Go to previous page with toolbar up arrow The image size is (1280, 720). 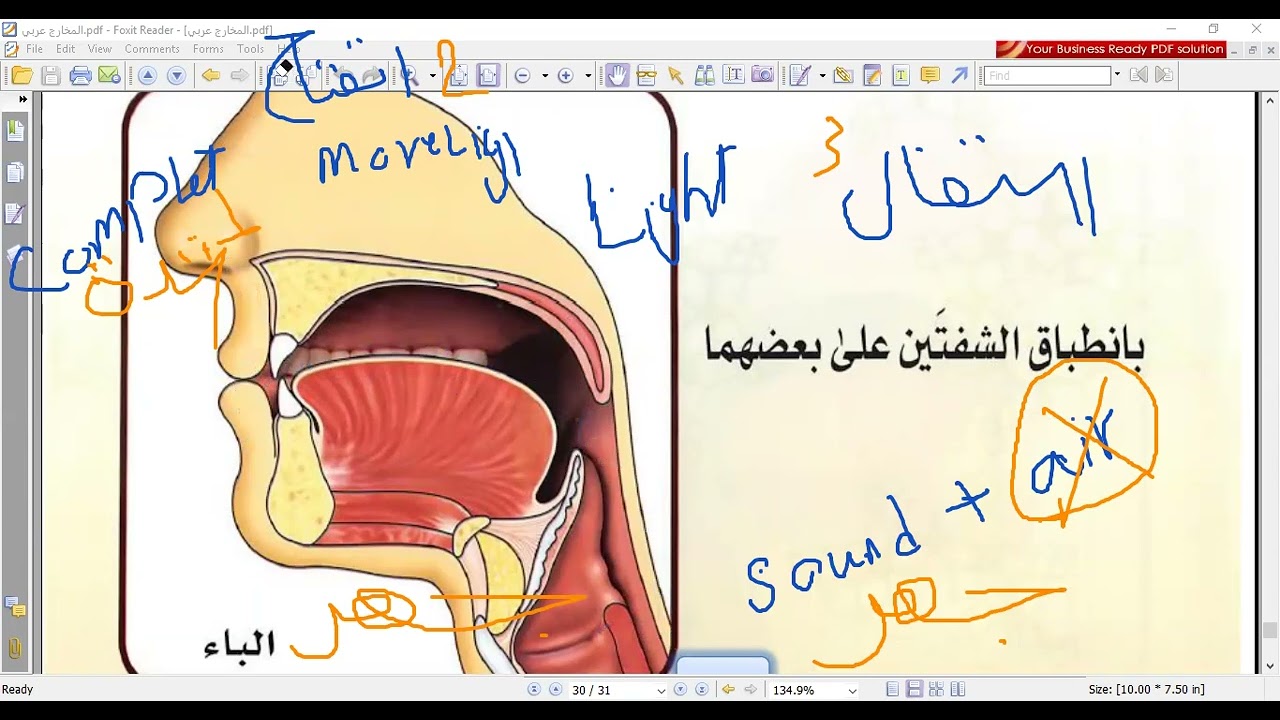coord(147,75)
